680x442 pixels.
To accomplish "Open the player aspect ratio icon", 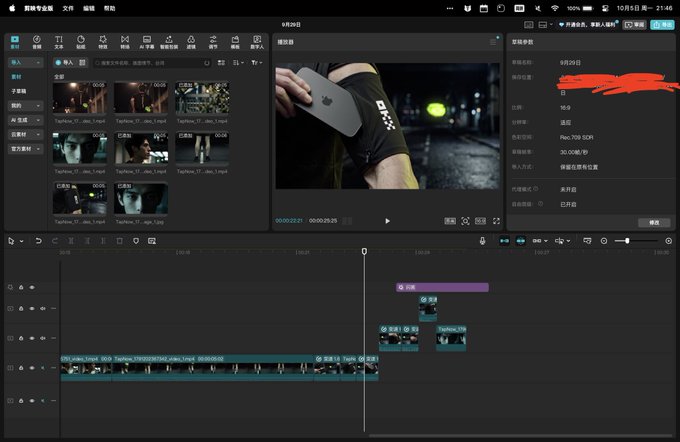I will (481, 221).
